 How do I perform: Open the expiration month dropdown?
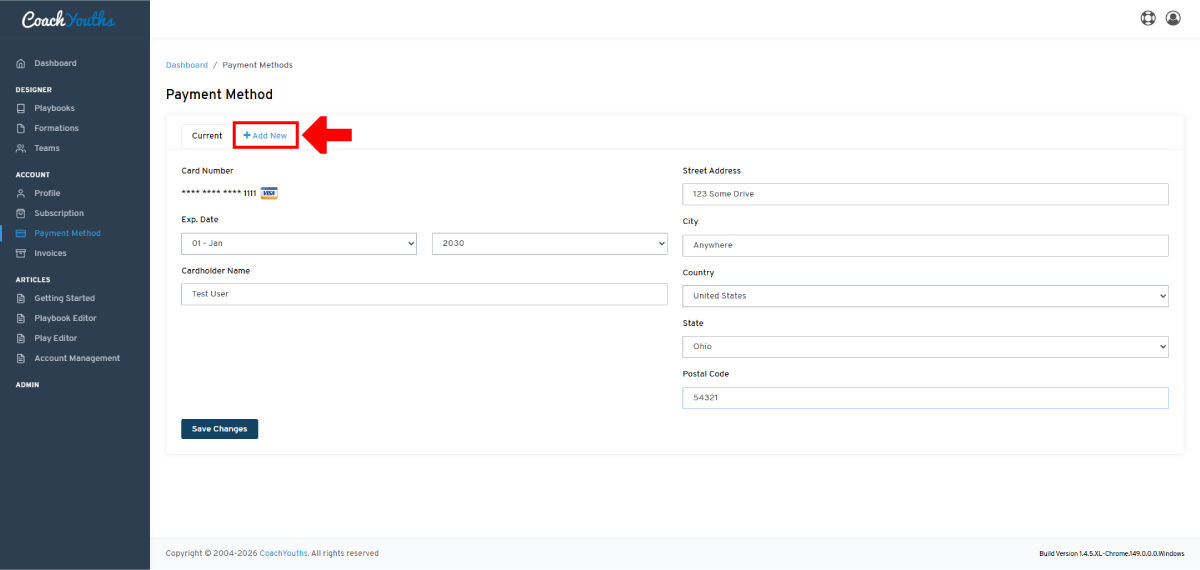coord(299,243)
